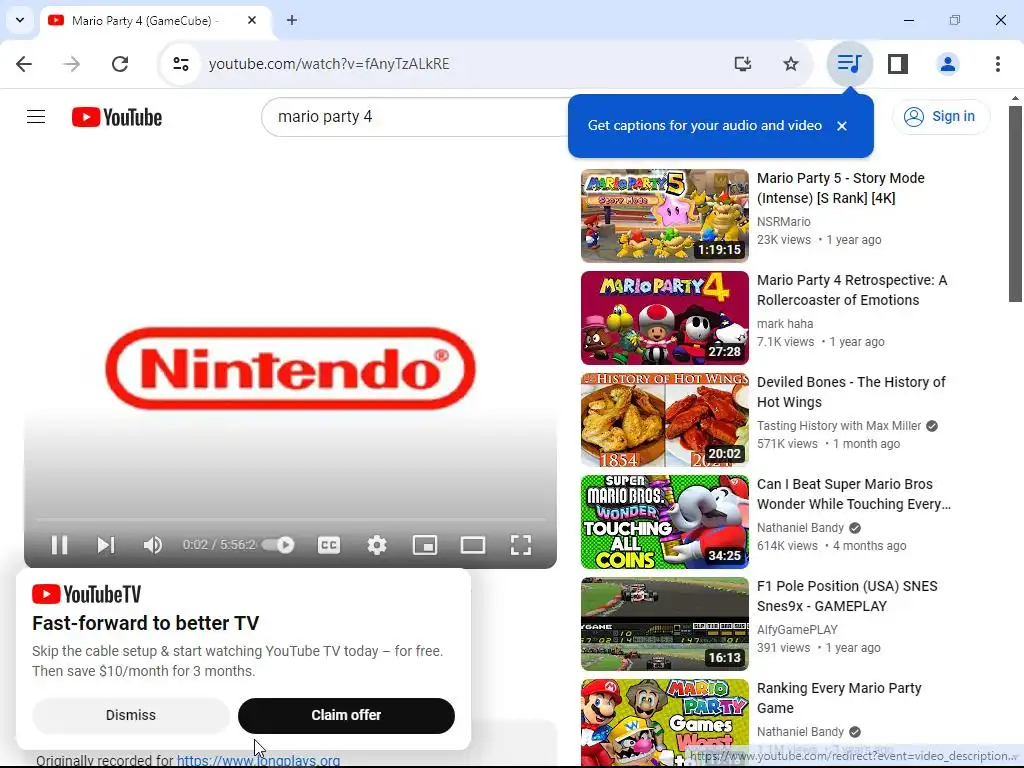Viewport: 1024px width, 768px height.
Task: Mute the video volume
Action: coord(153,545)
